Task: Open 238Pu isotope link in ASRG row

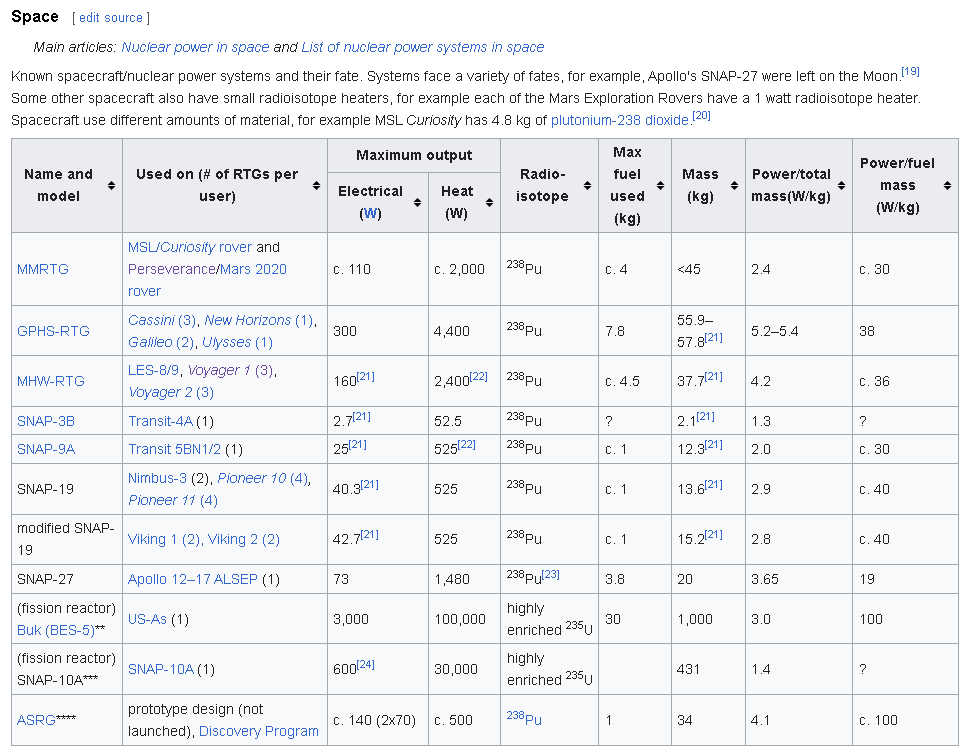Action: tap(524, 719)
